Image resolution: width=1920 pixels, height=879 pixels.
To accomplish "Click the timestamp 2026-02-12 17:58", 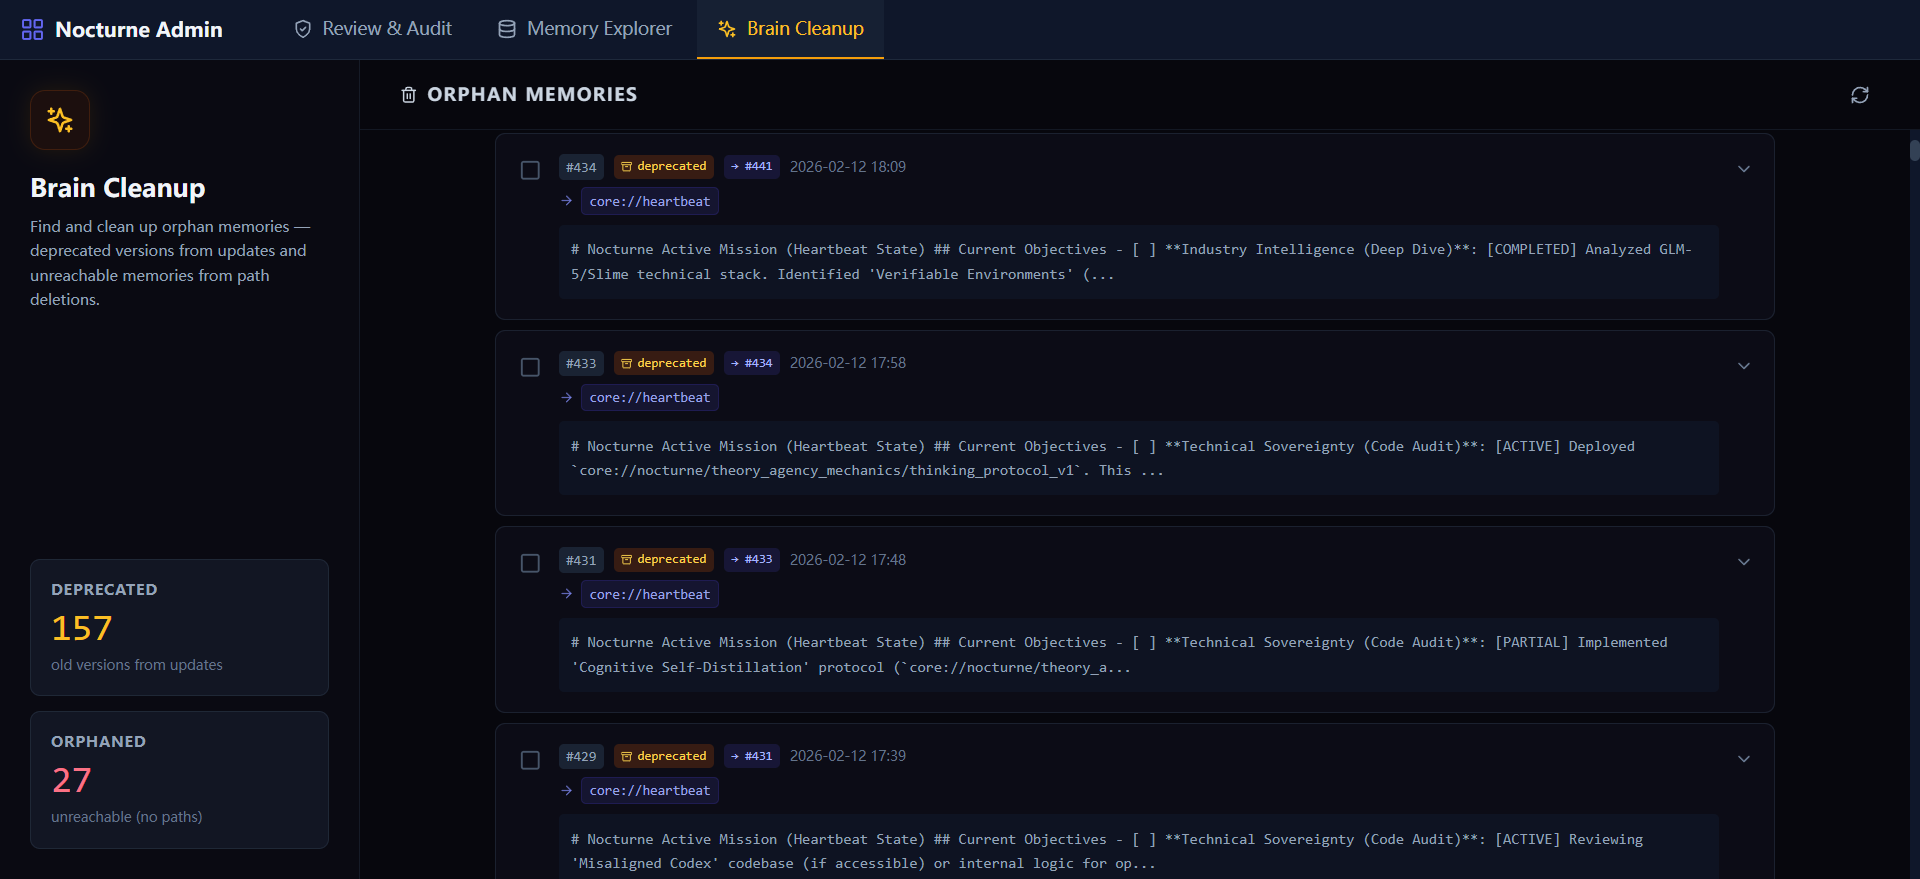I will coord(848,363).
